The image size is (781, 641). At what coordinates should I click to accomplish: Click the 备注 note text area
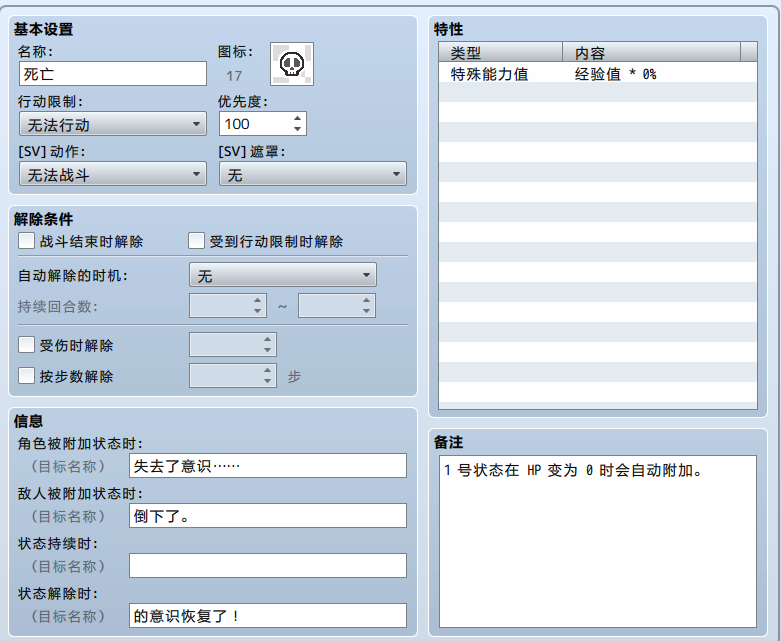(598, 541)
